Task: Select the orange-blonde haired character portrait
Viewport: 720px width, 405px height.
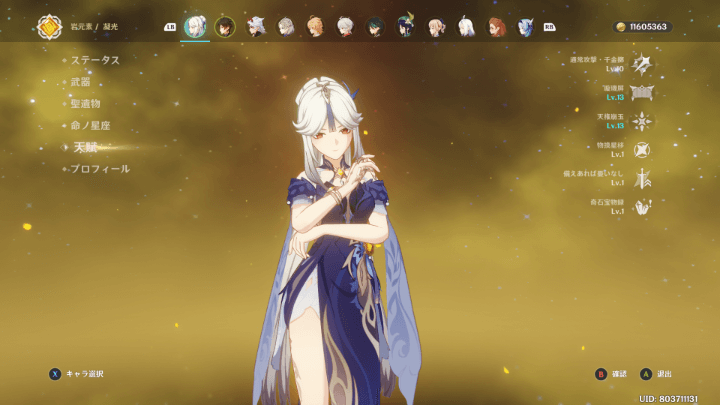Action: [315, 27]
